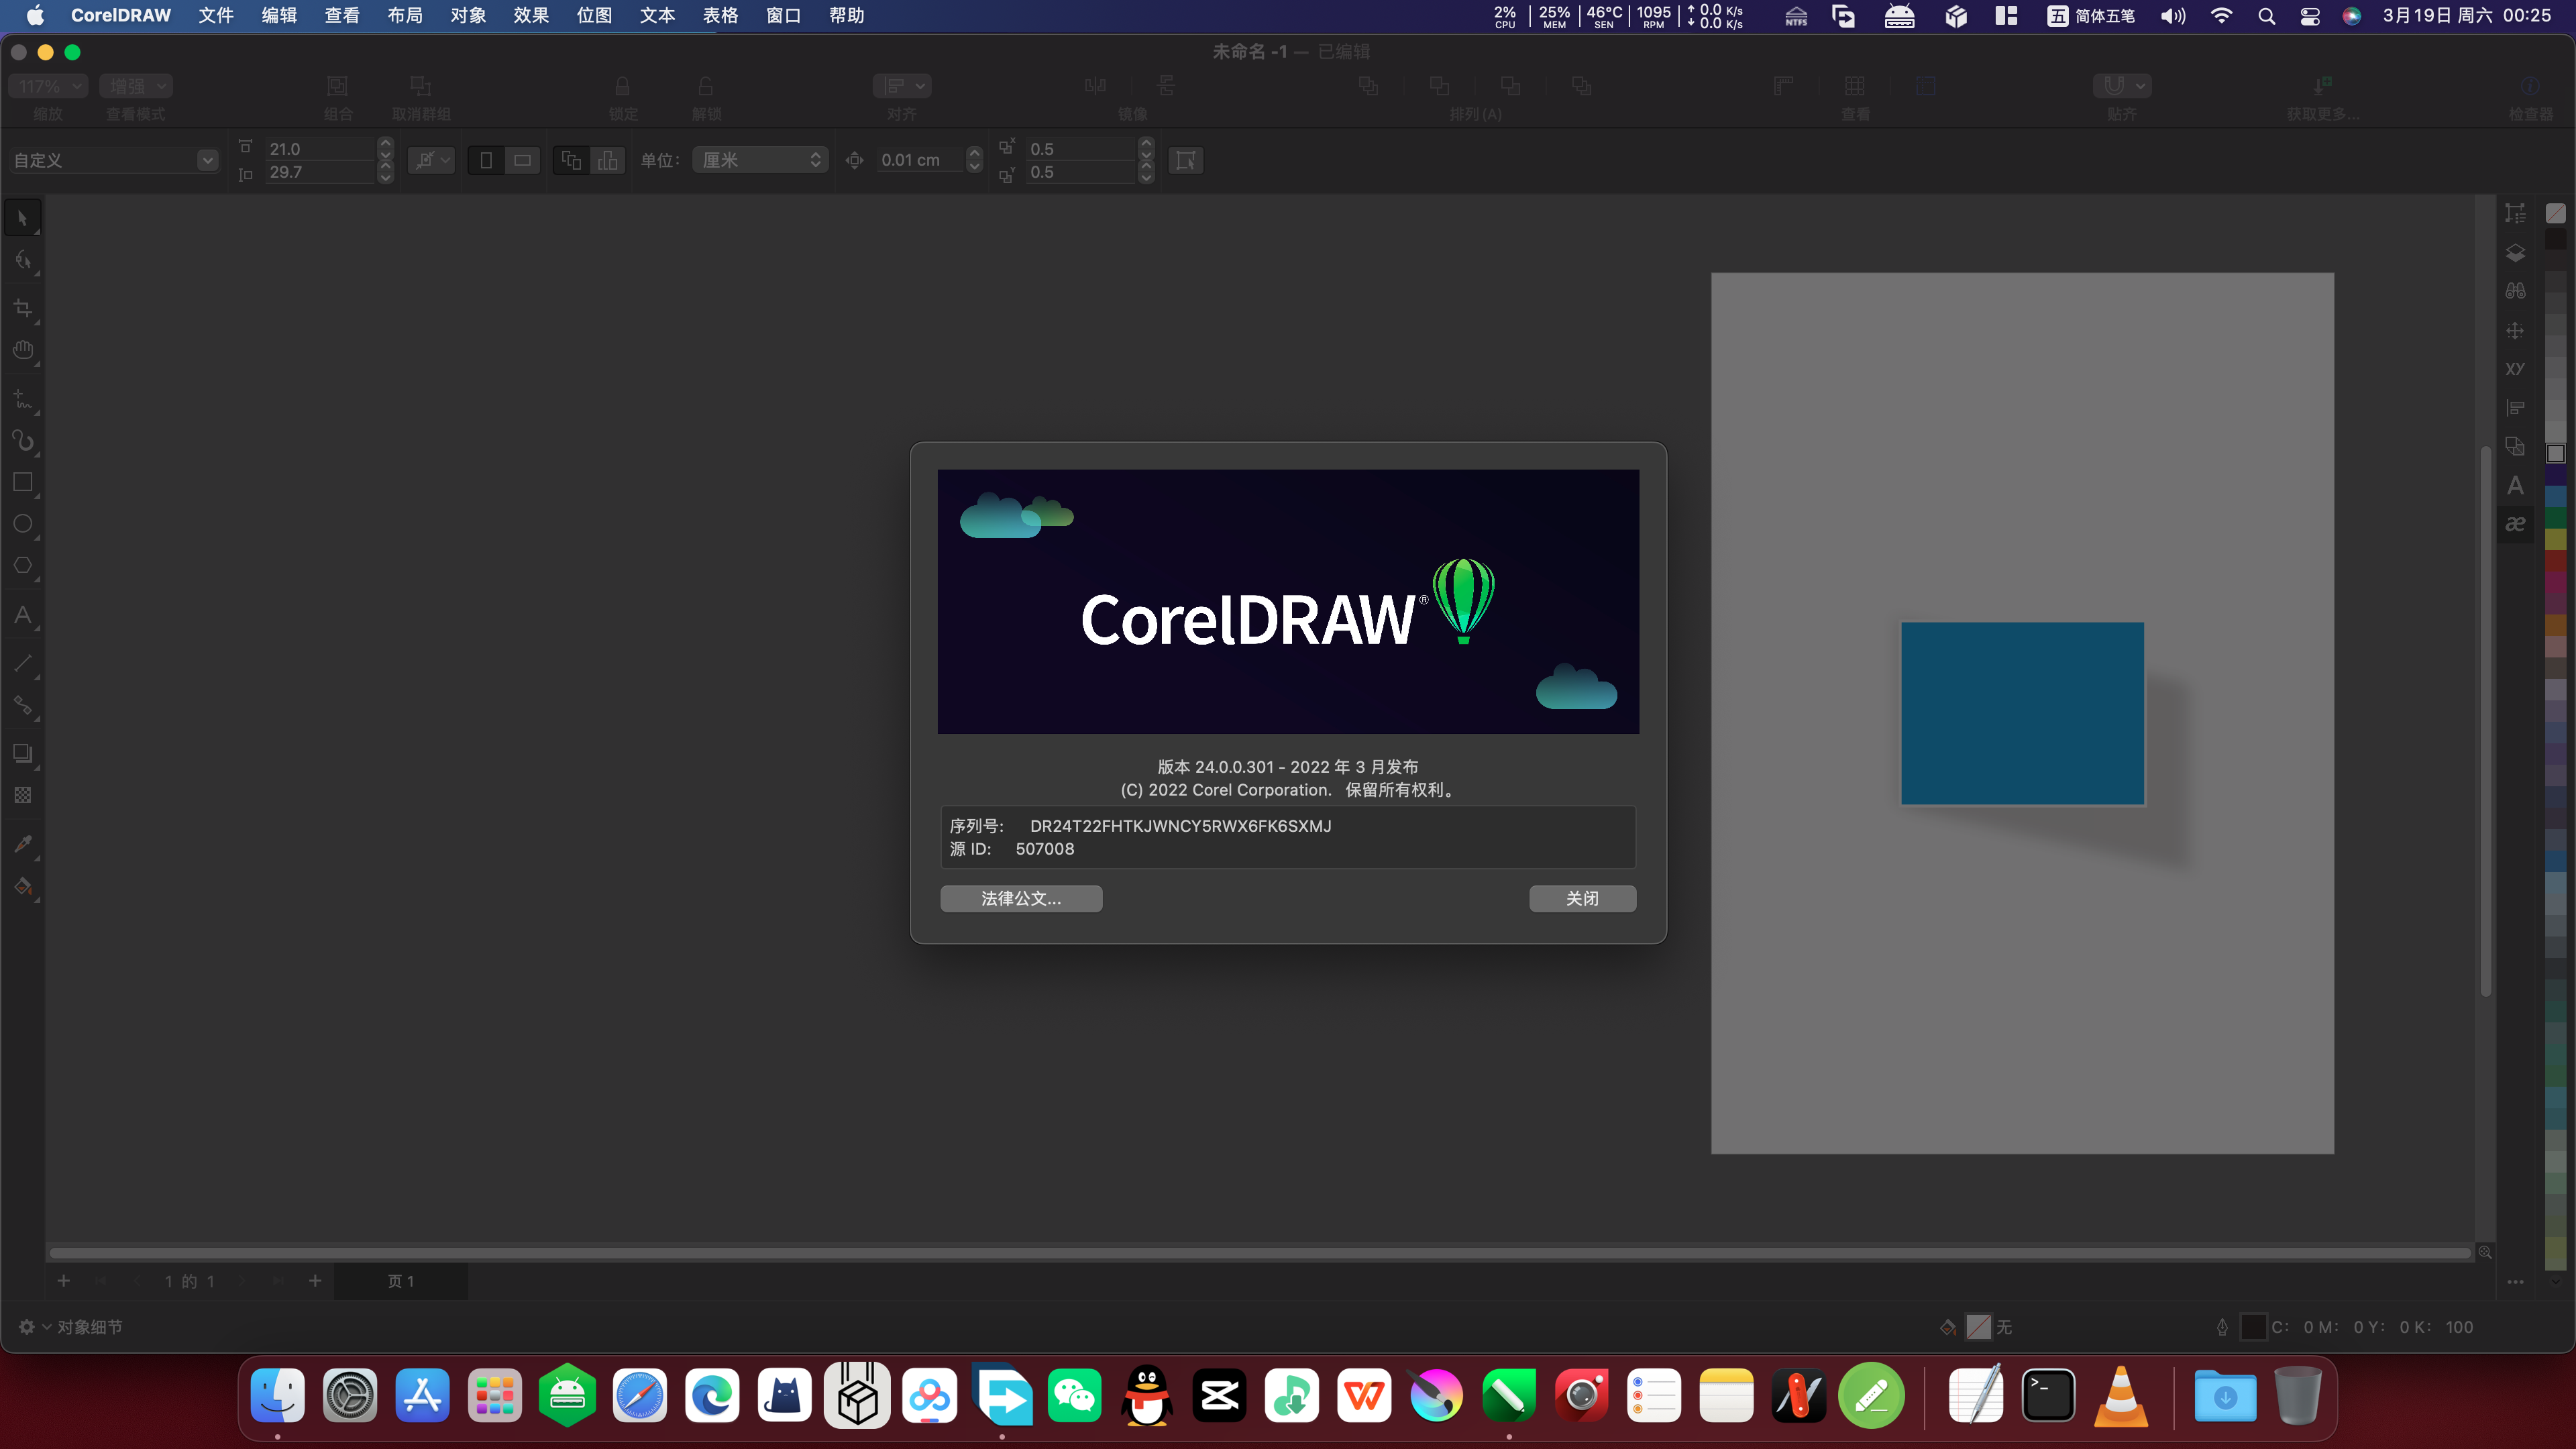Select the Transparency checkerboard tool

(x=23, y=795)
